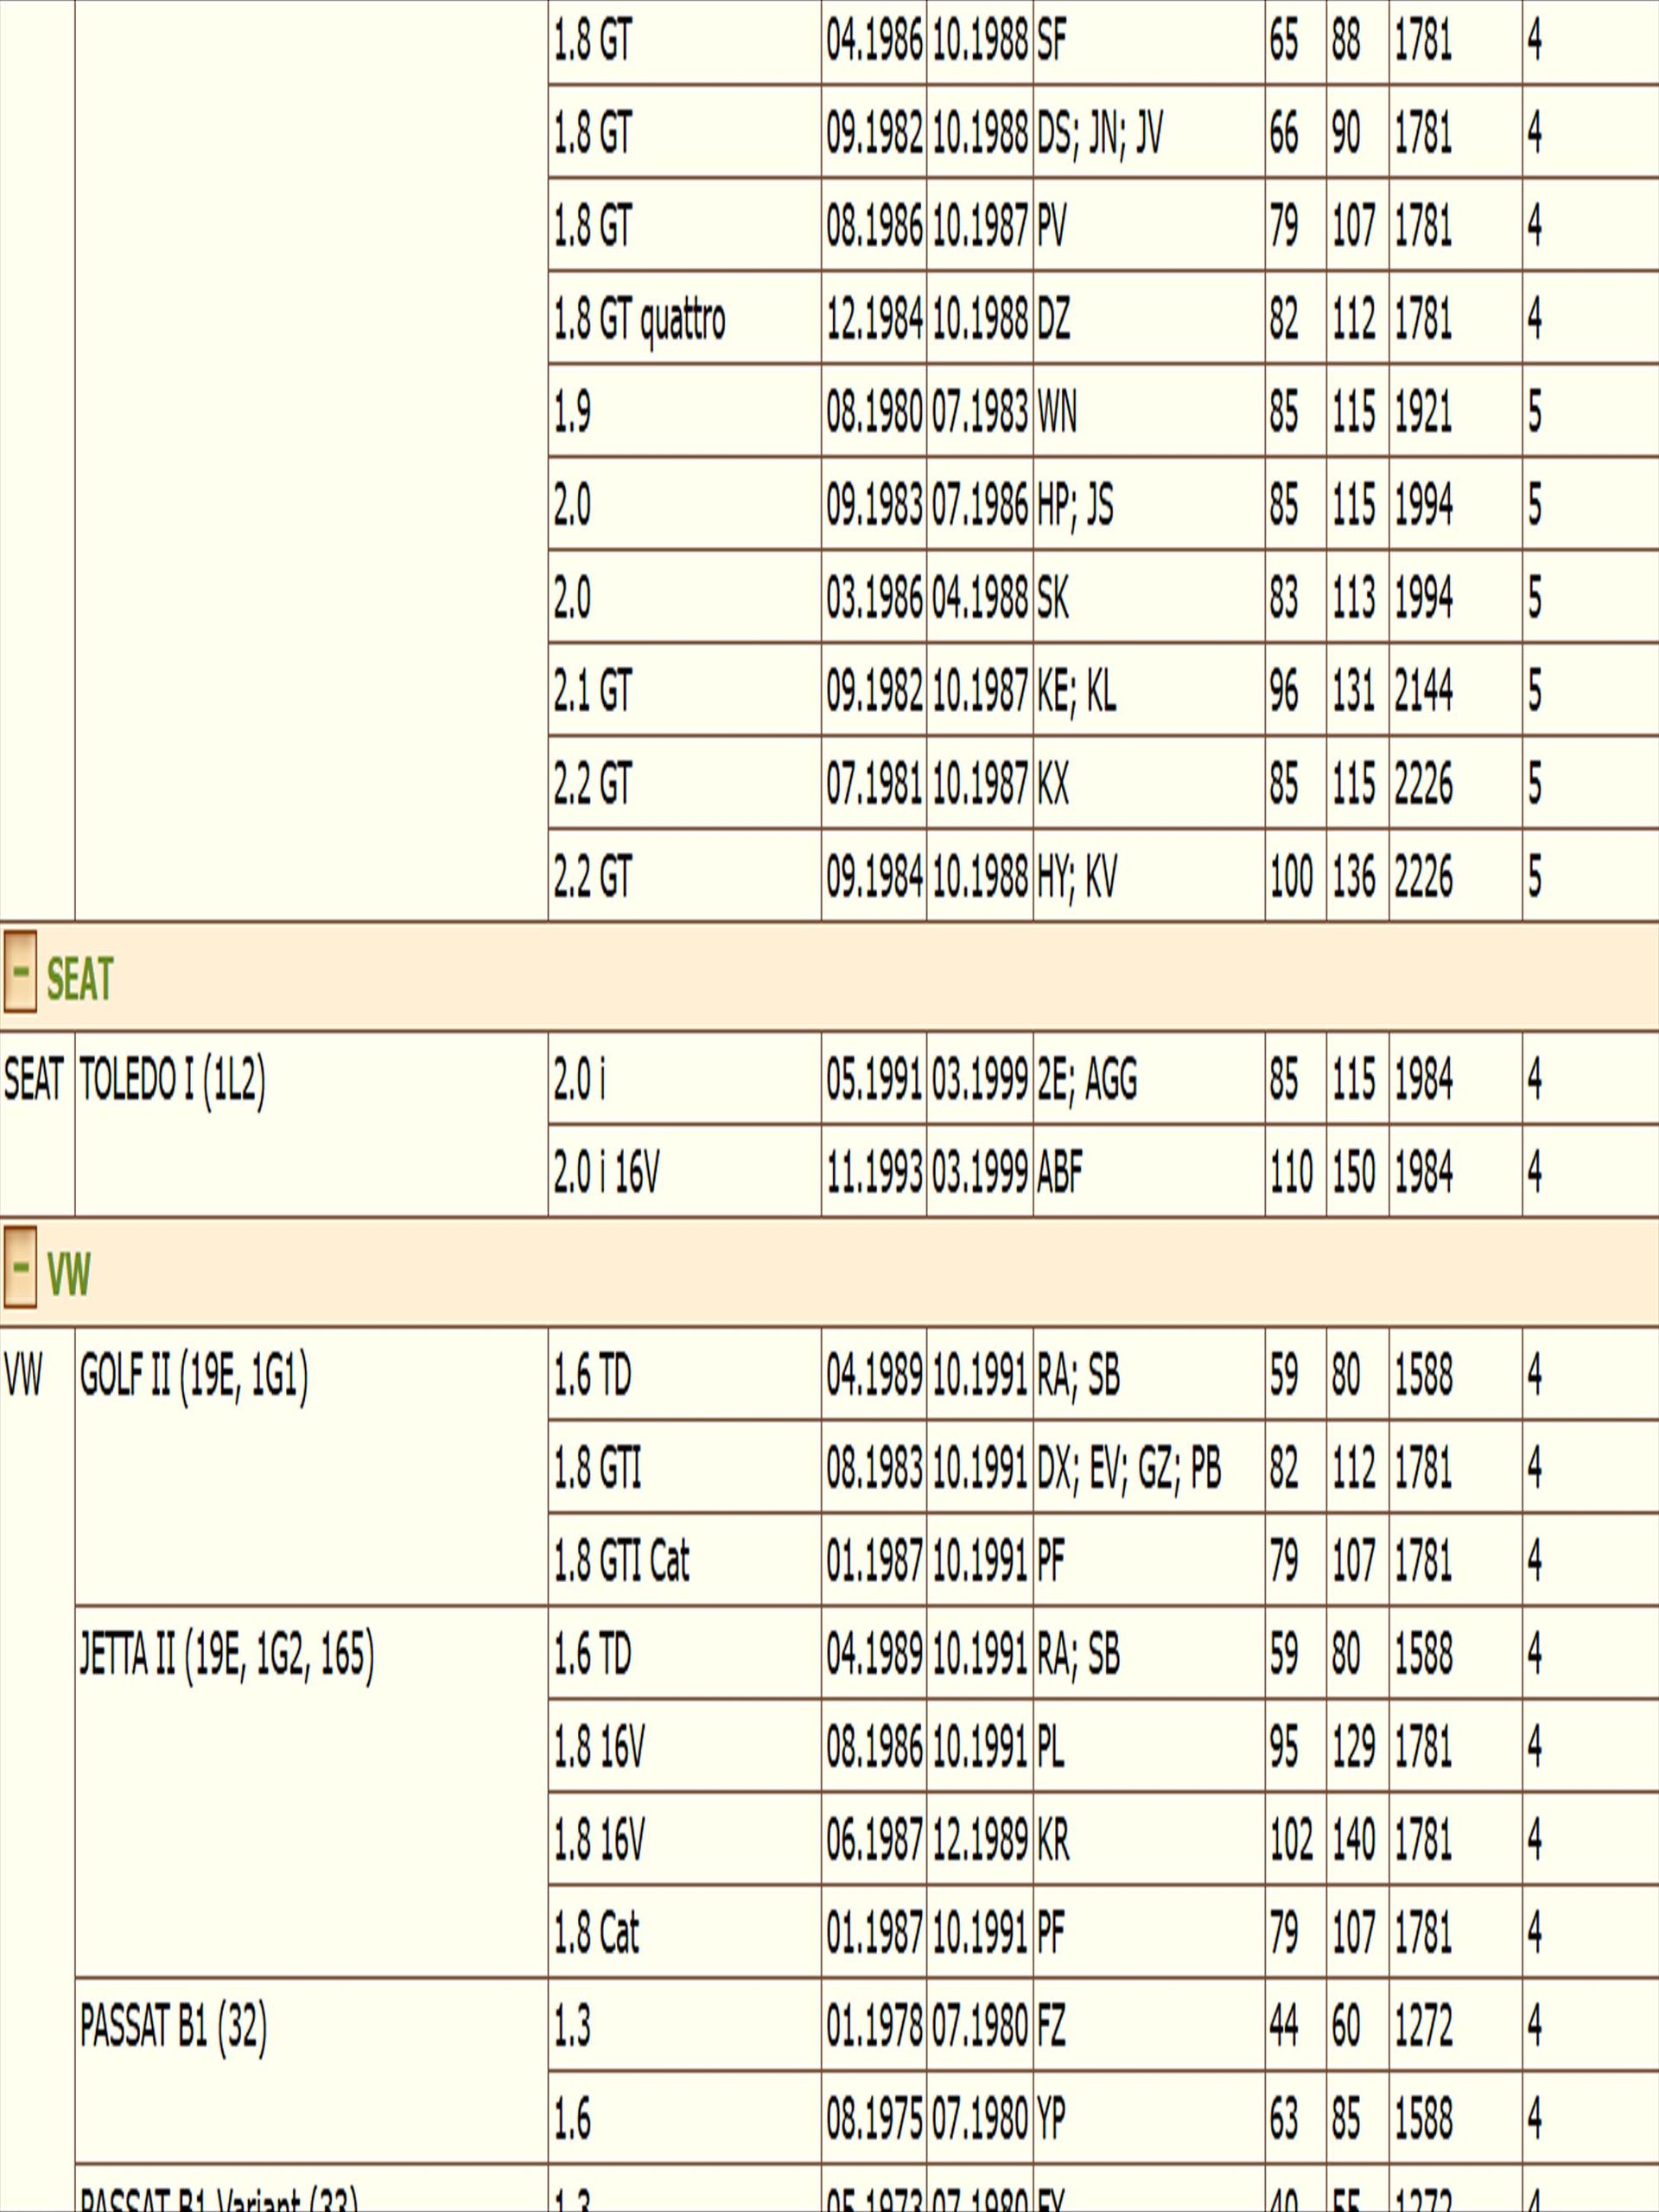This screenshot has width=1659, height=2212.
Task: Click horsepower value 129
Action: pos(1357,1745)
